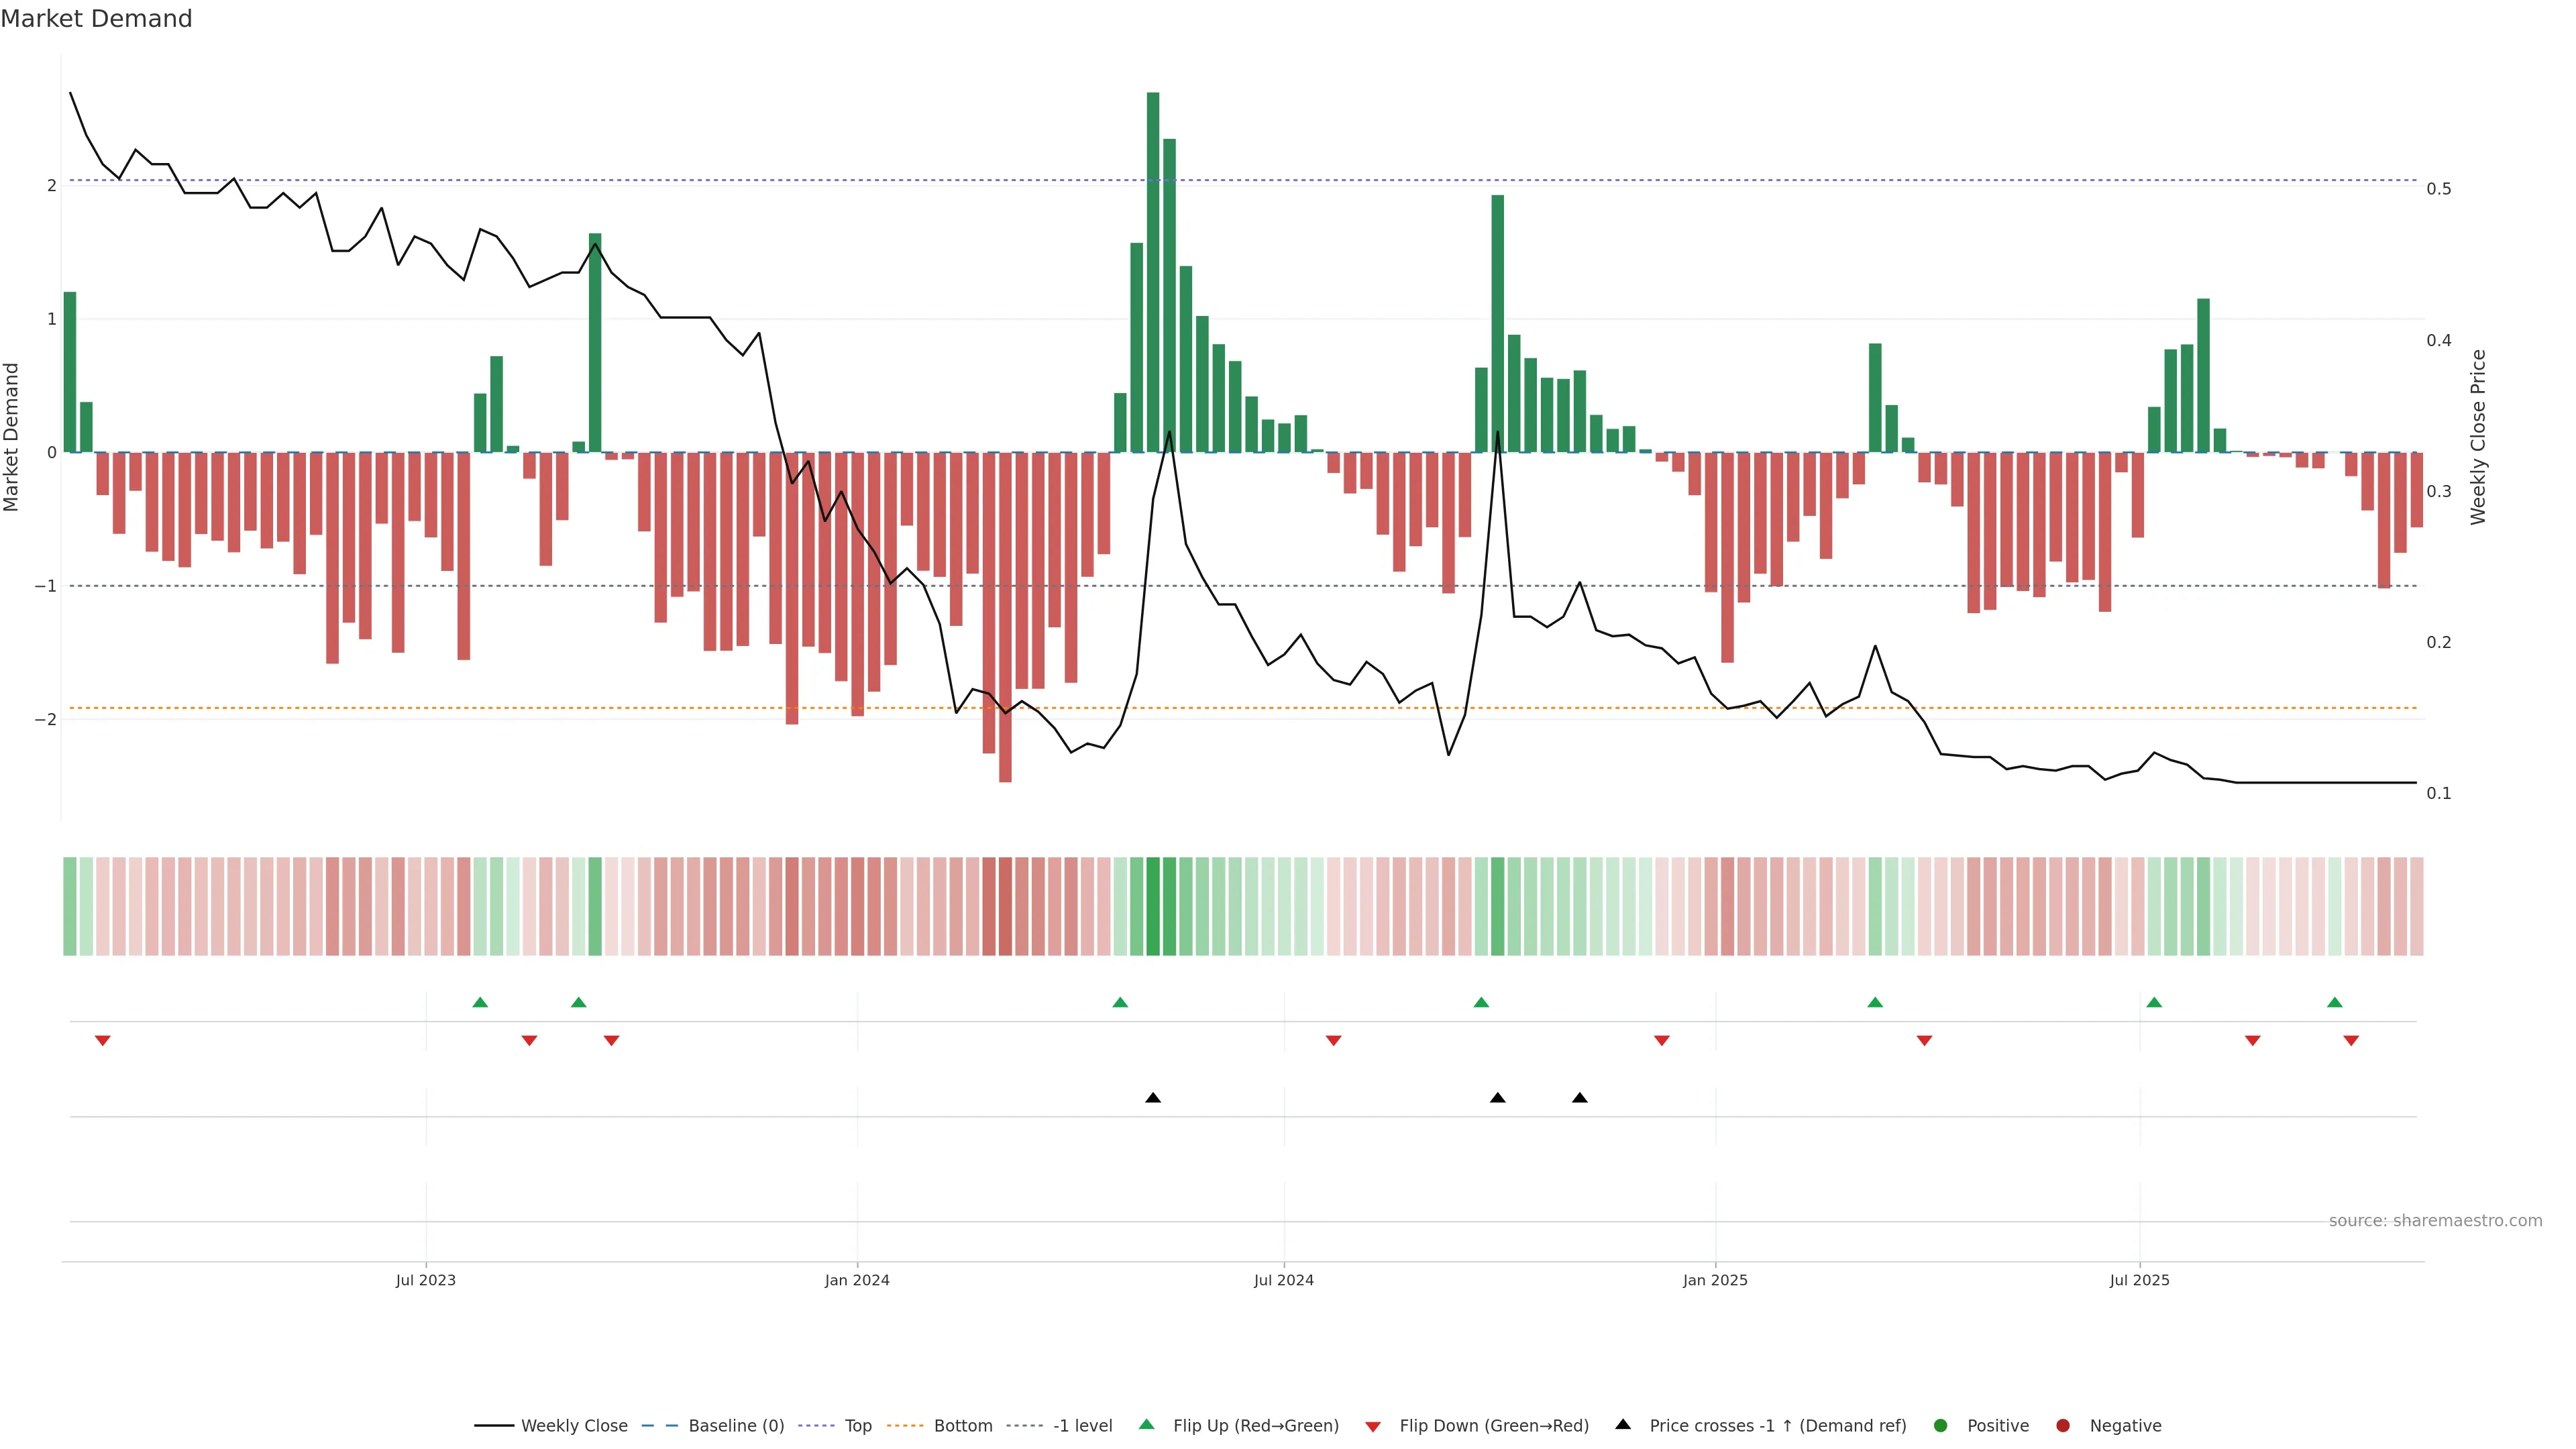Click the Jan 2025 axis label
The width and height of the screenshot is (2576, 1449).
coord(1715,1280)
